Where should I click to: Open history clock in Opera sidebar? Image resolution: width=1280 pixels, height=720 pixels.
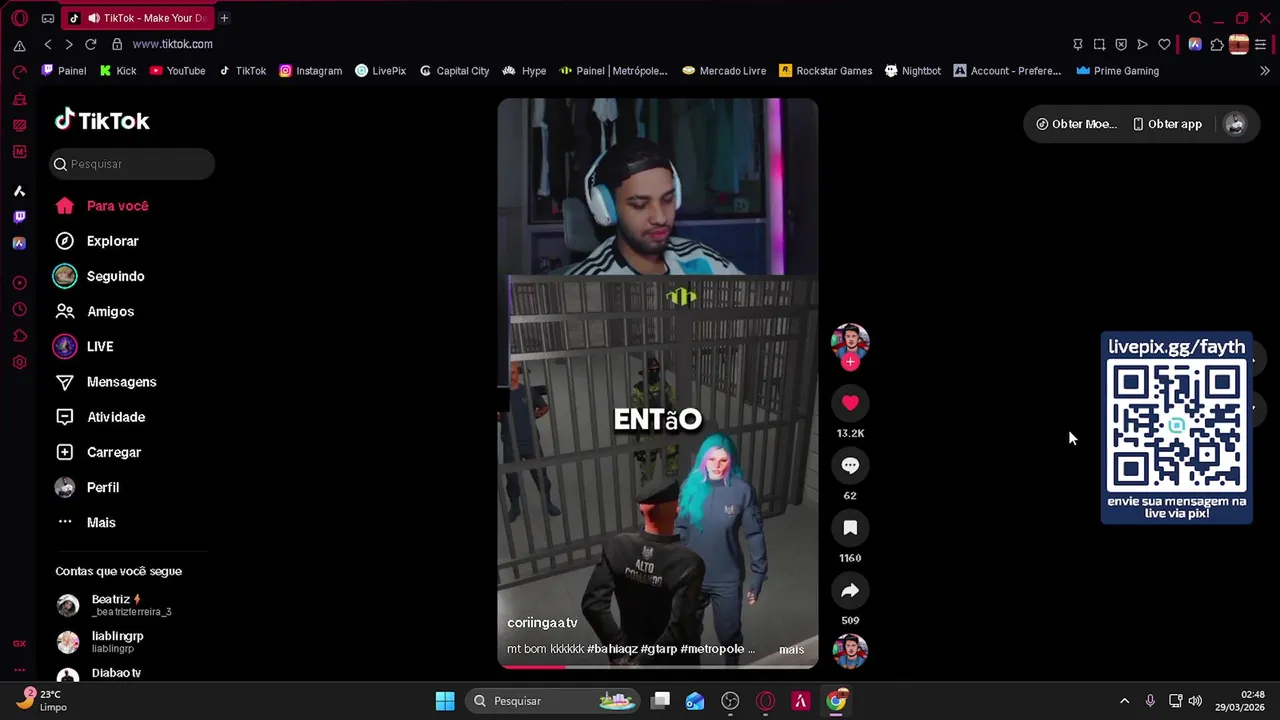(x=19, y=310)
